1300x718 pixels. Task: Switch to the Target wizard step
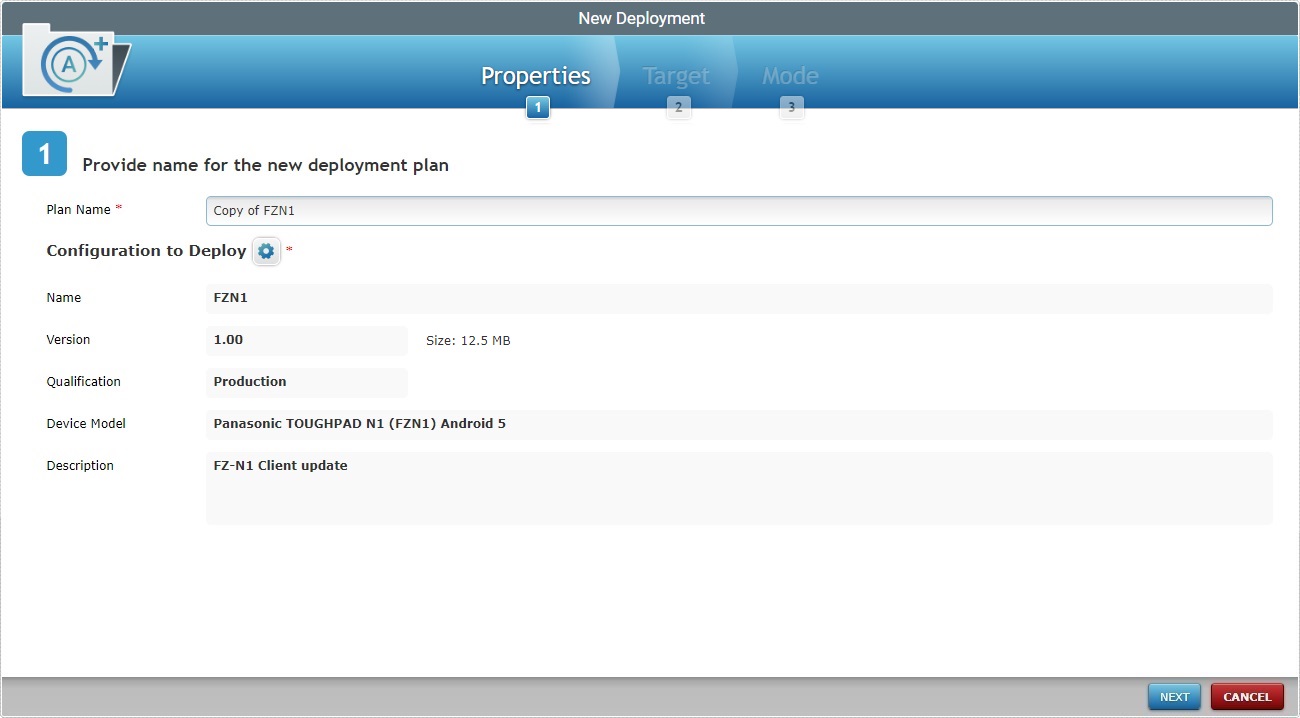coord(676,75)
